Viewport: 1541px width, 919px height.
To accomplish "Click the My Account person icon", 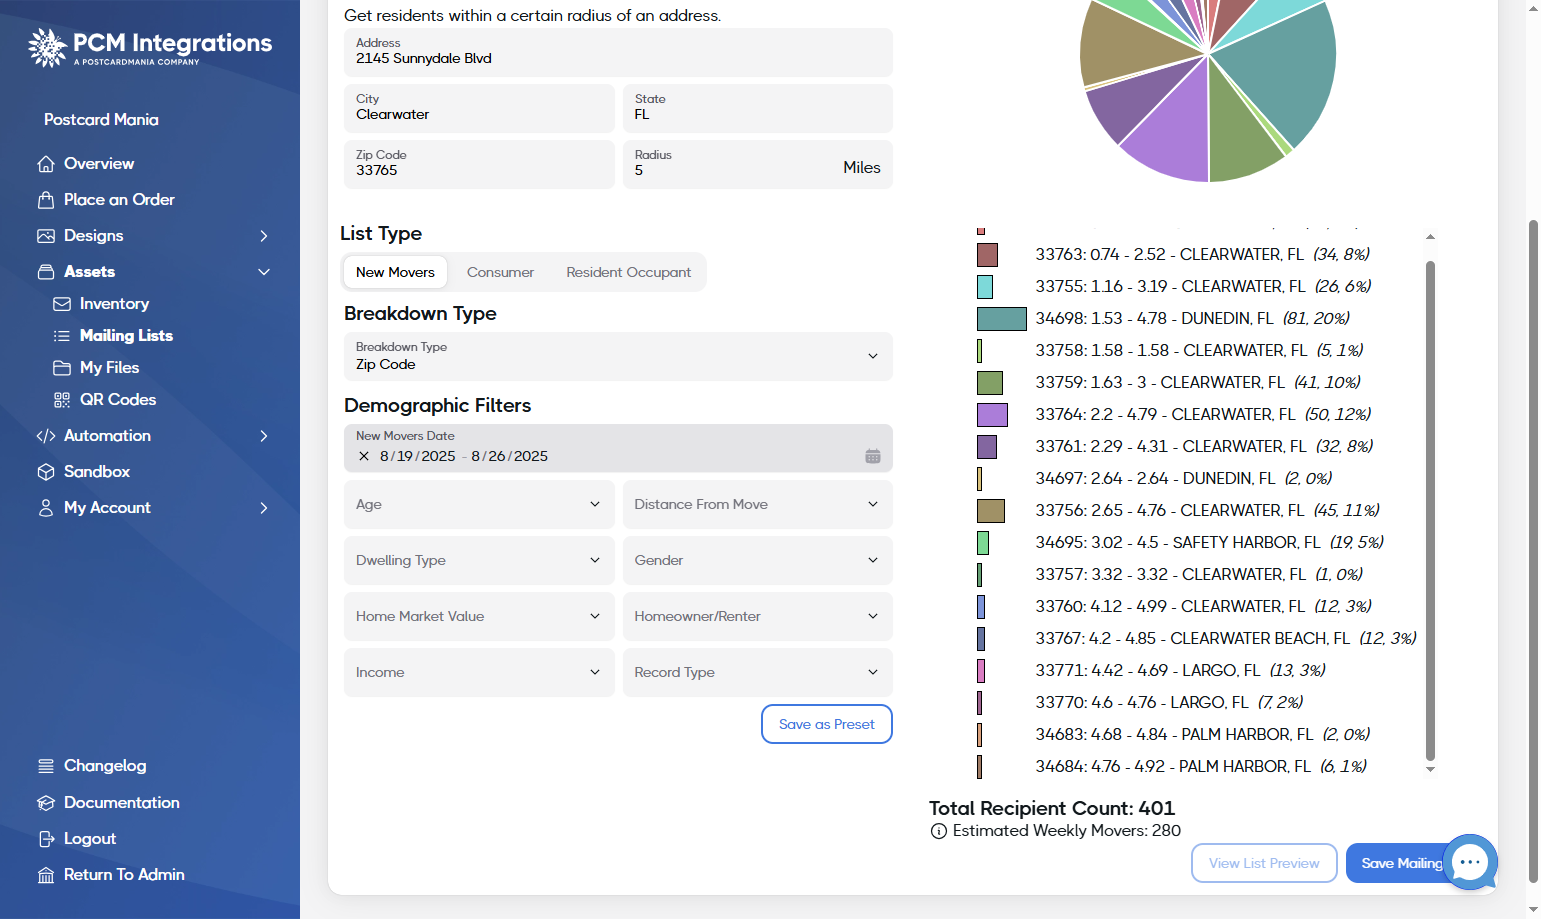I will pos(46,508).
